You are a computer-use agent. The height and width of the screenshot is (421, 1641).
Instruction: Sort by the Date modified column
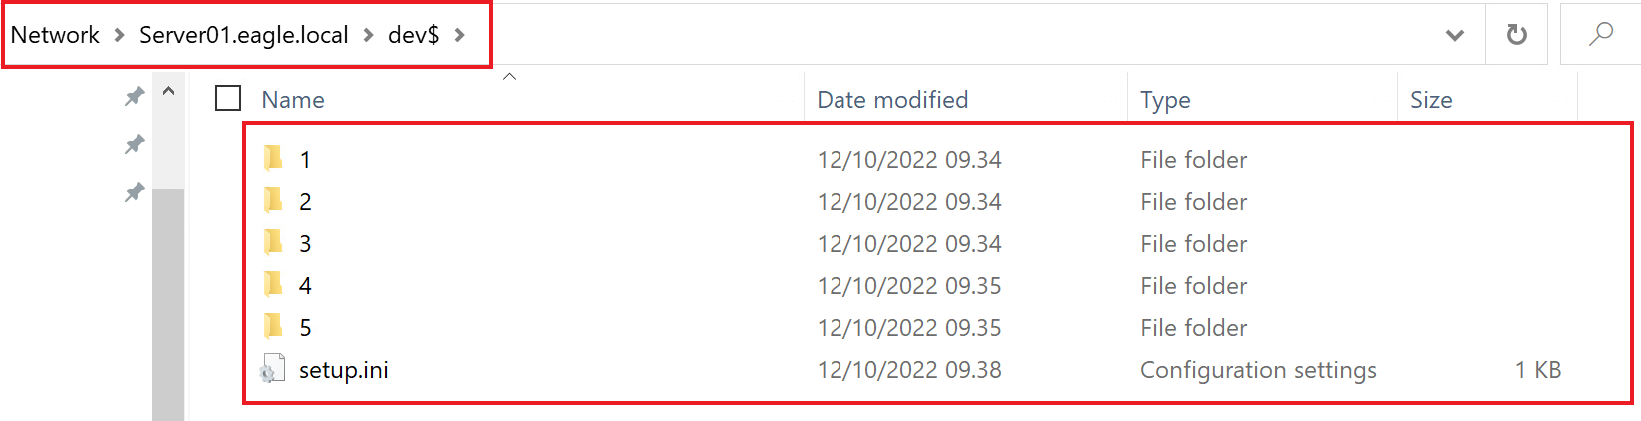click(x=892, y=100)
